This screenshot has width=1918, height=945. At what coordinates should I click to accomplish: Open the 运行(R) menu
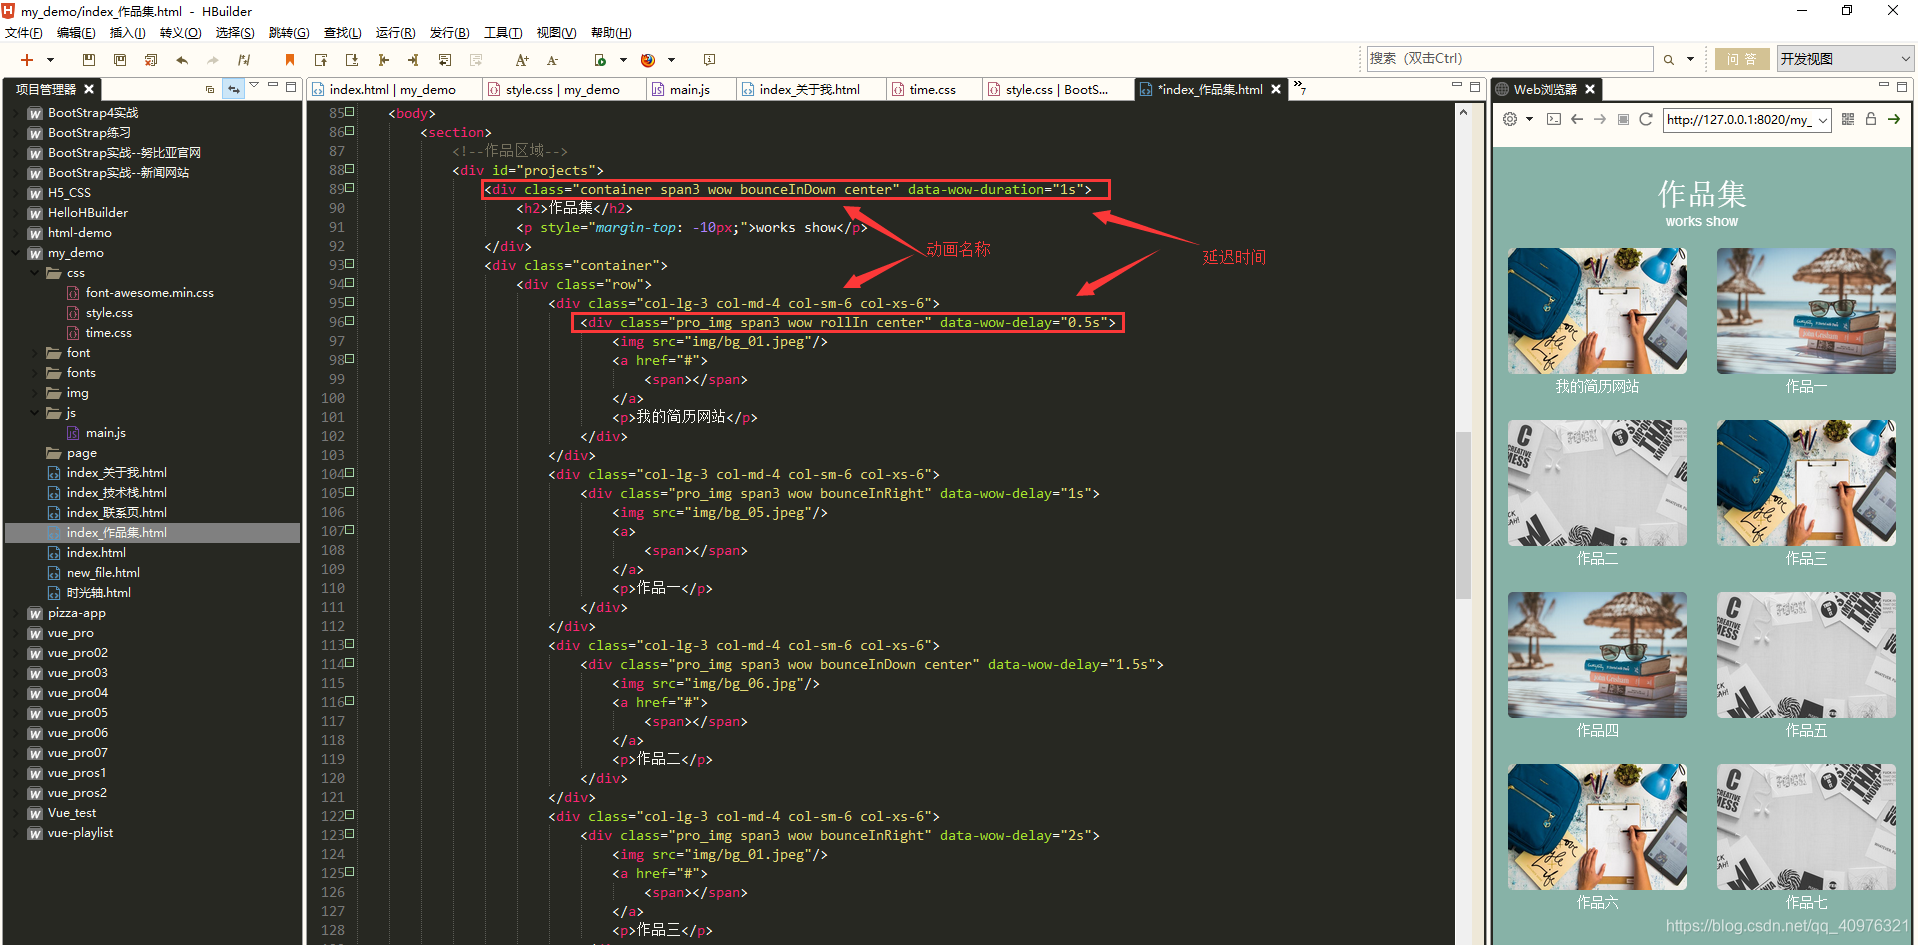[x=395, y=33]
